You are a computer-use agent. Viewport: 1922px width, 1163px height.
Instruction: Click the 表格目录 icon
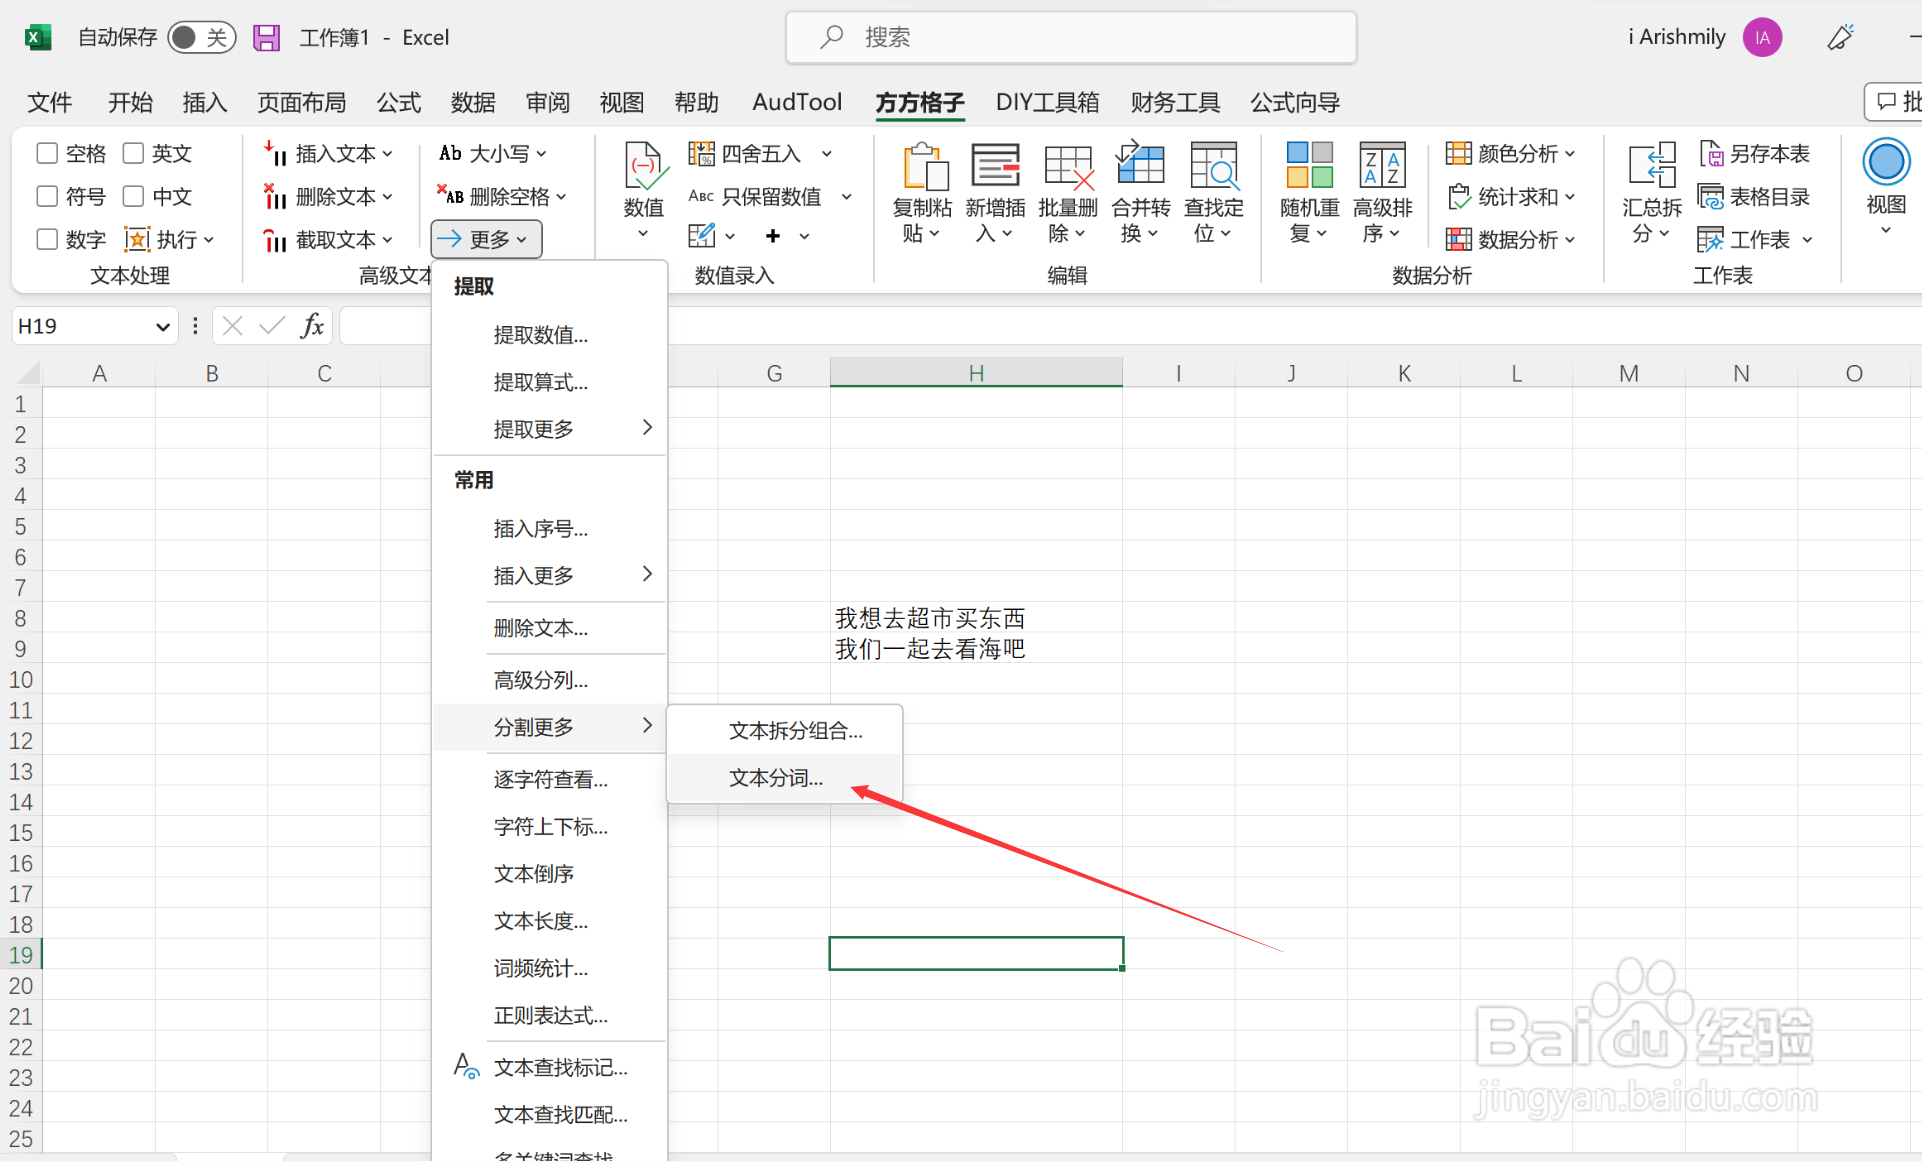[1711, 197]
